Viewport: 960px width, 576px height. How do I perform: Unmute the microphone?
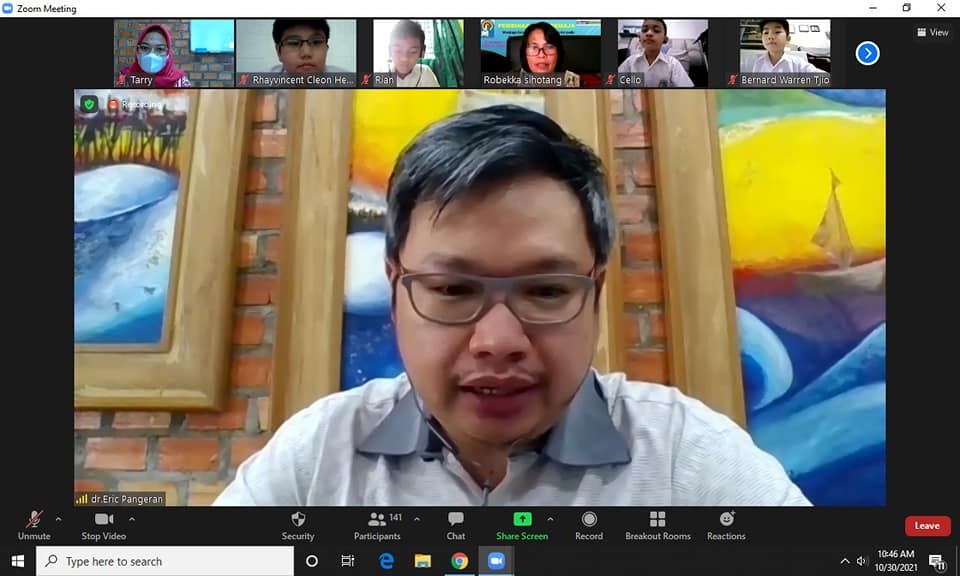click(34, 525)
